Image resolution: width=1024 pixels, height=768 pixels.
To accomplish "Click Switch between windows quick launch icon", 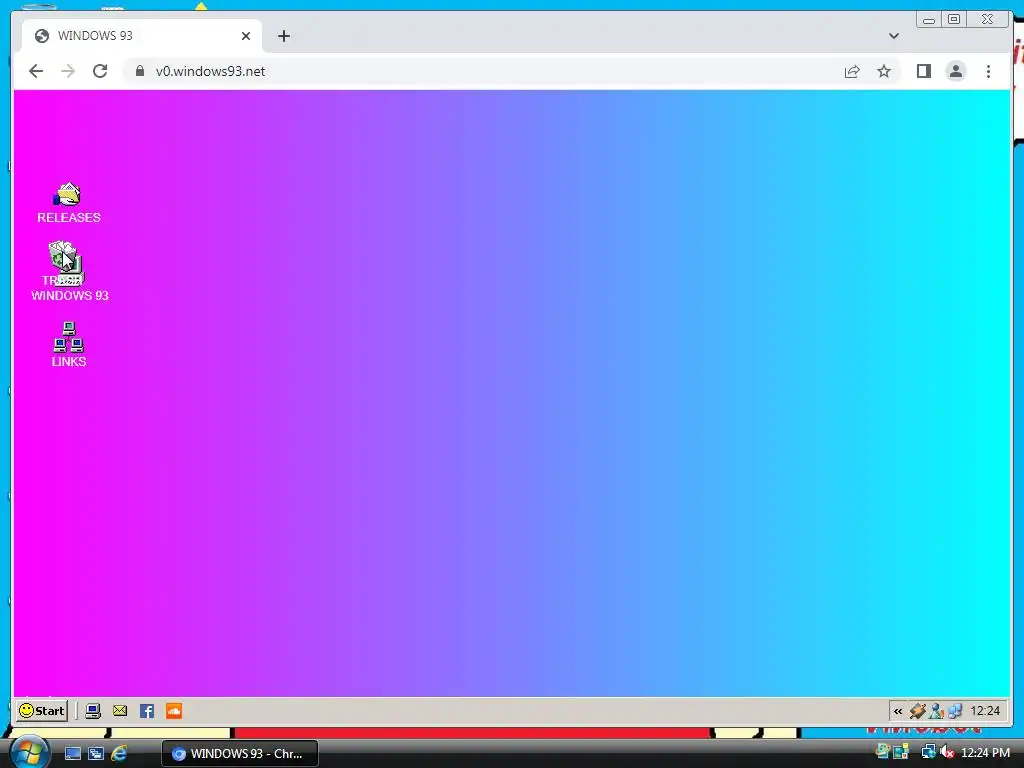I will click(96, 754).
